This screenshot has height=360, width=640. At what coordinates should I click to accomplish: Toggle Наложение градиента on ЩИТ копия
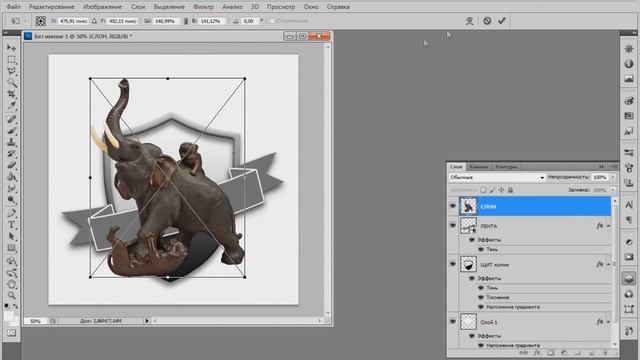point(481,307)
